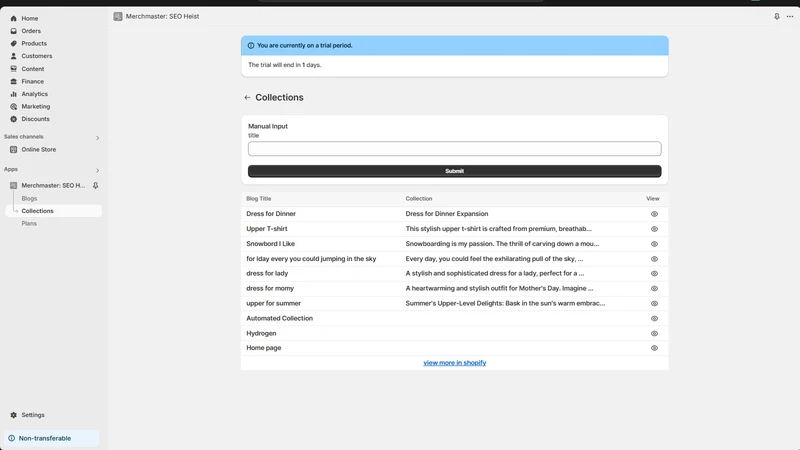
Task: Open Analytics in the sidebar
Action: click(35, 94)
